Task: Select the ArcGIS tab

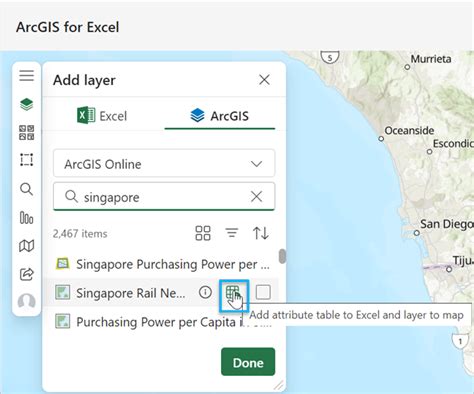Action: click(x=220, y=116)
